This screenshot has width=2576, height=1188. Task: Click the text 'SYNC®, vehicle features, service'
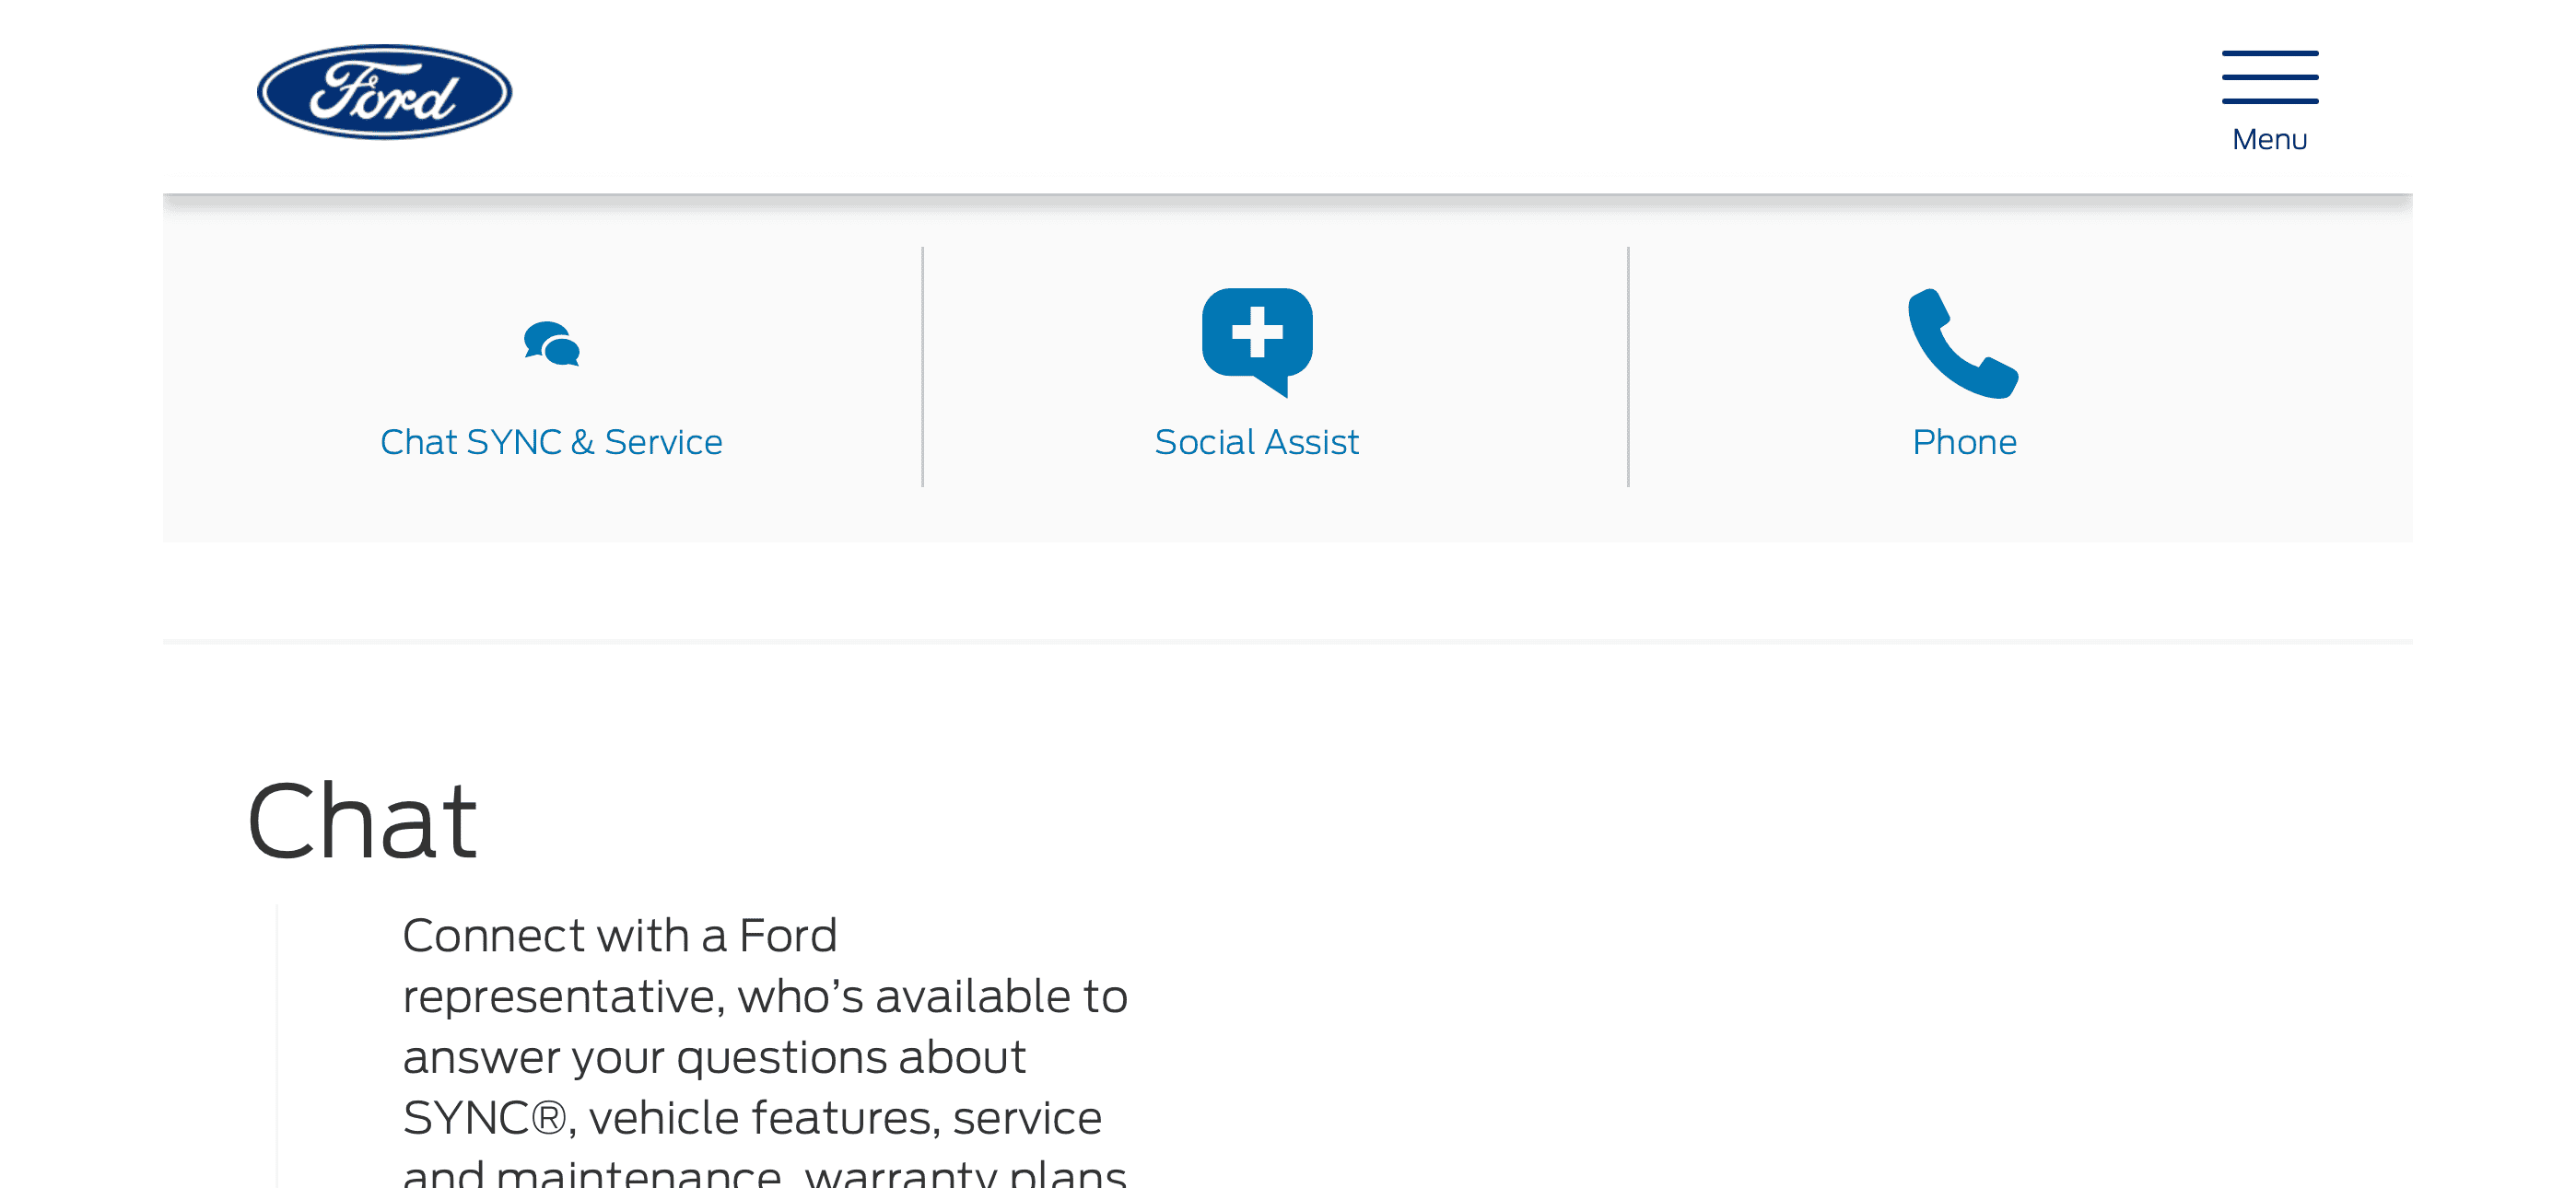(x=752, y=1118)
